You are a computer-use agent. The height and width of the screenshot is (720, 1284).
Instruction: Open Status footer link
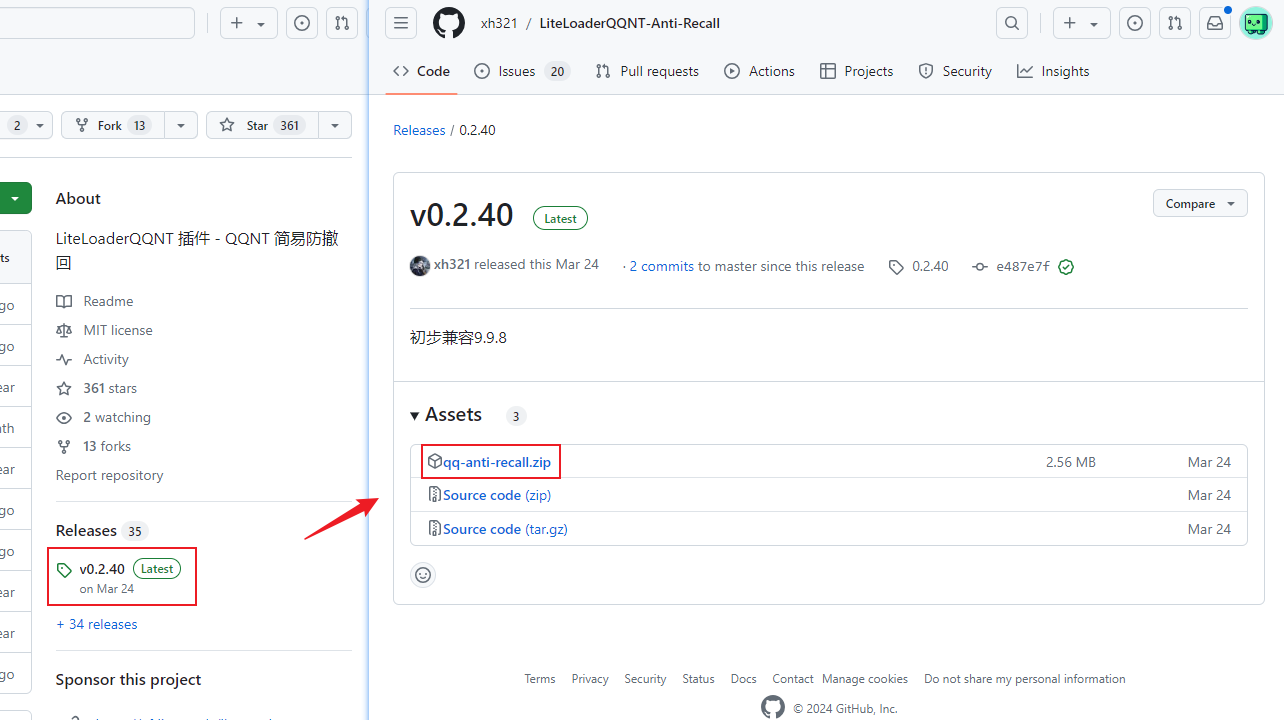(698, 679)
